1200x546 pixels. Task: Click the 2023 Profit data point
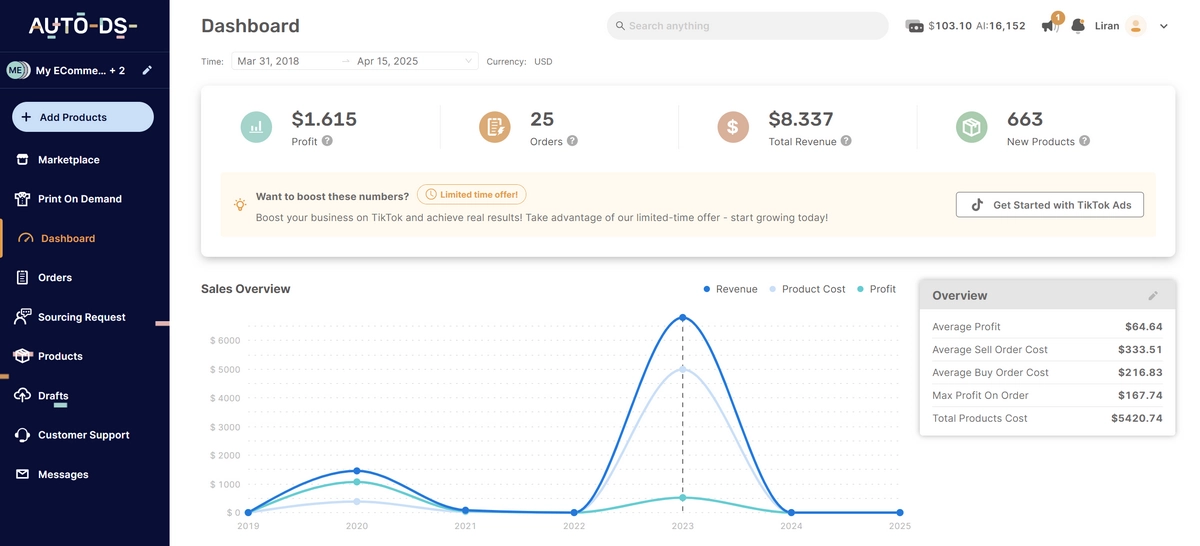[x=683, y=497]
